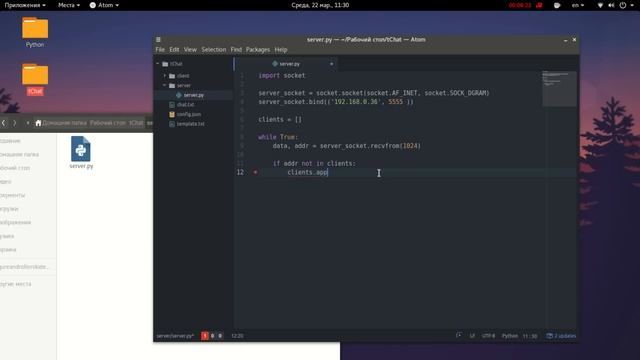Click the minimap in the editor
This screenshot has width=640, height=360.
(x=559, y=88)
